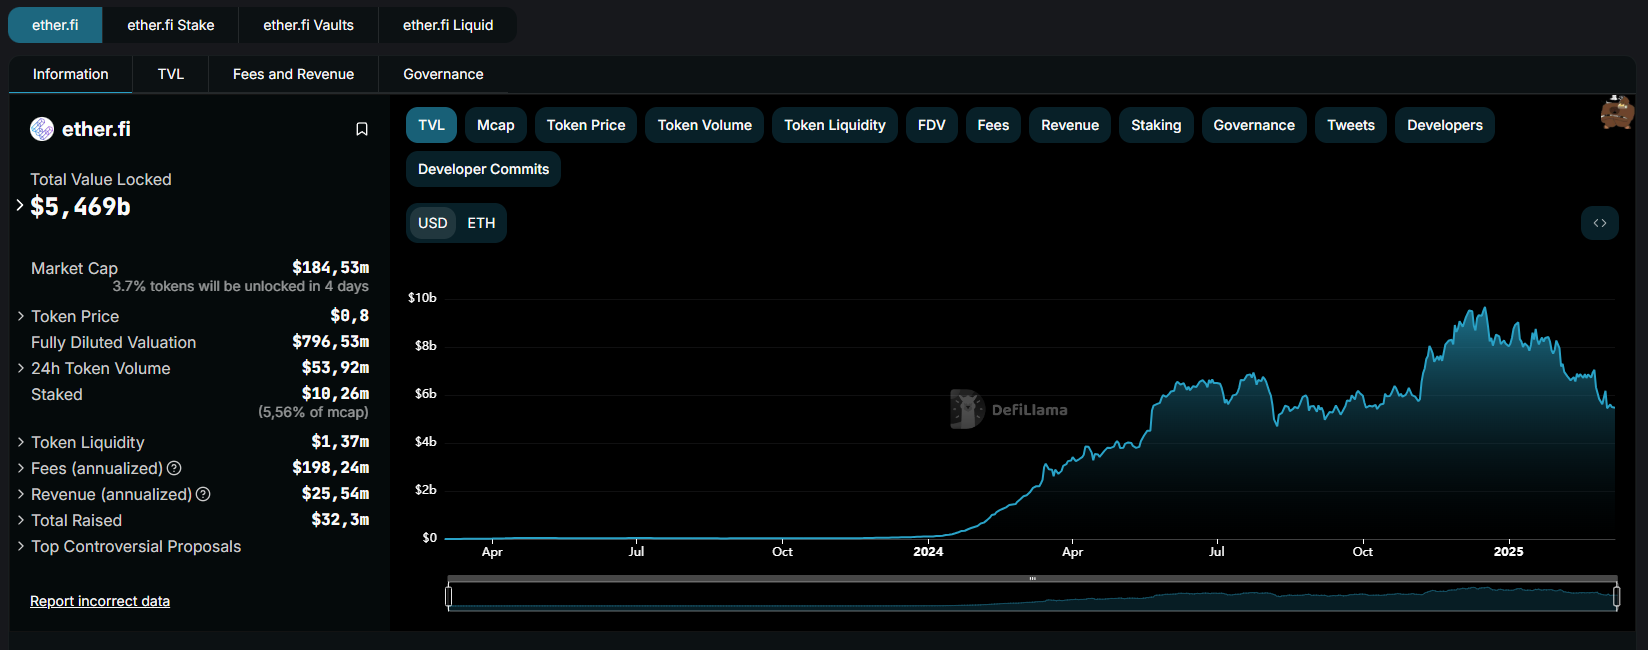Expand Token Price details

pos(21,316)
